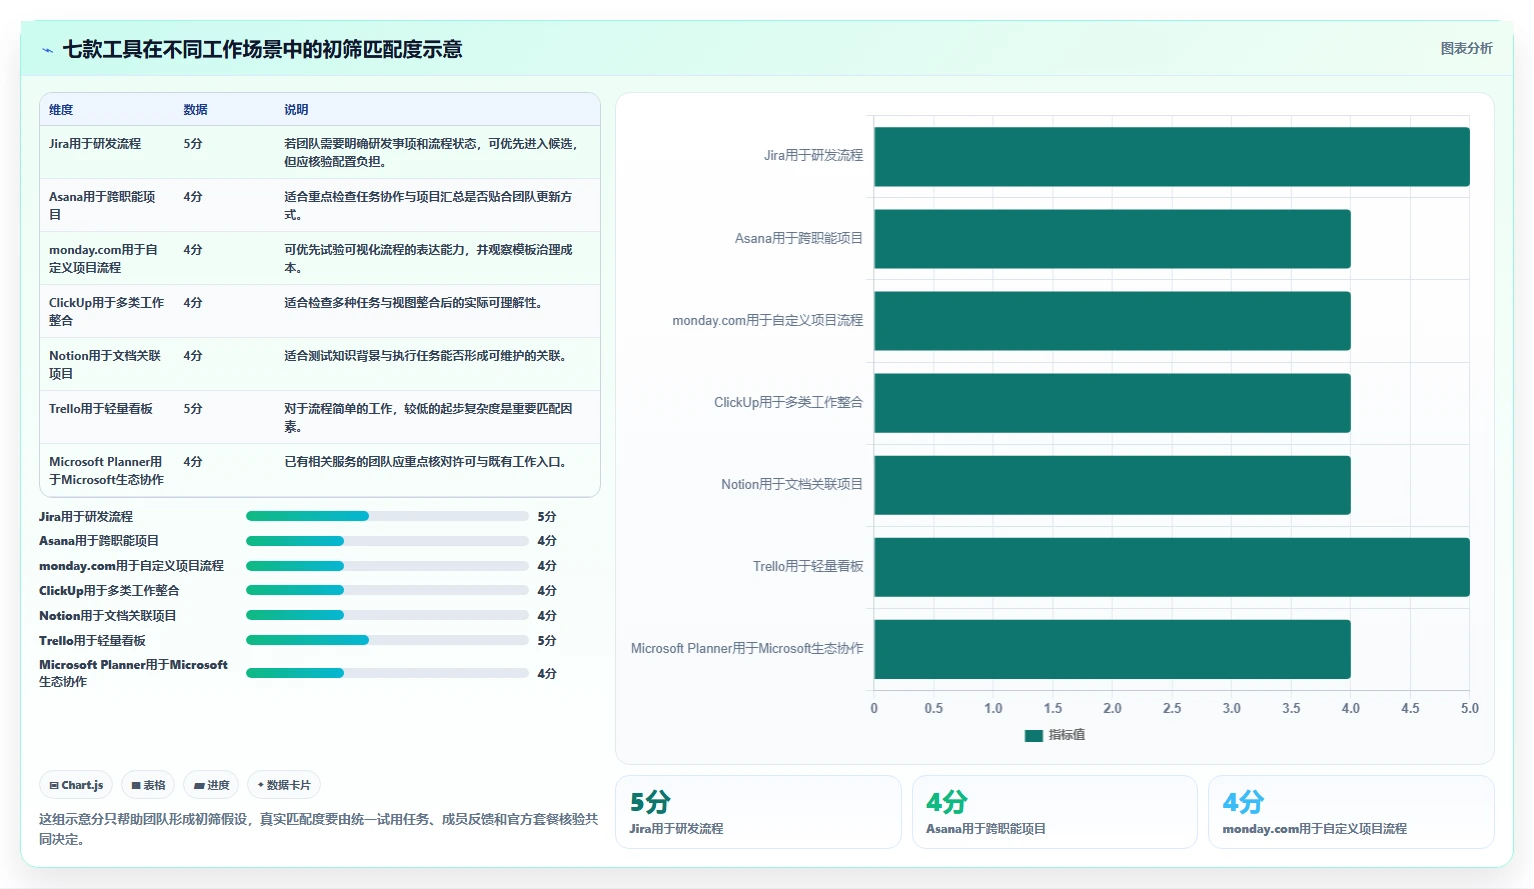Image resolution: width=1534 pixels, height=889 pixels.
Task: Click the ClickUp用于多类工作整合 progress list label
Action: pos(109,591)
